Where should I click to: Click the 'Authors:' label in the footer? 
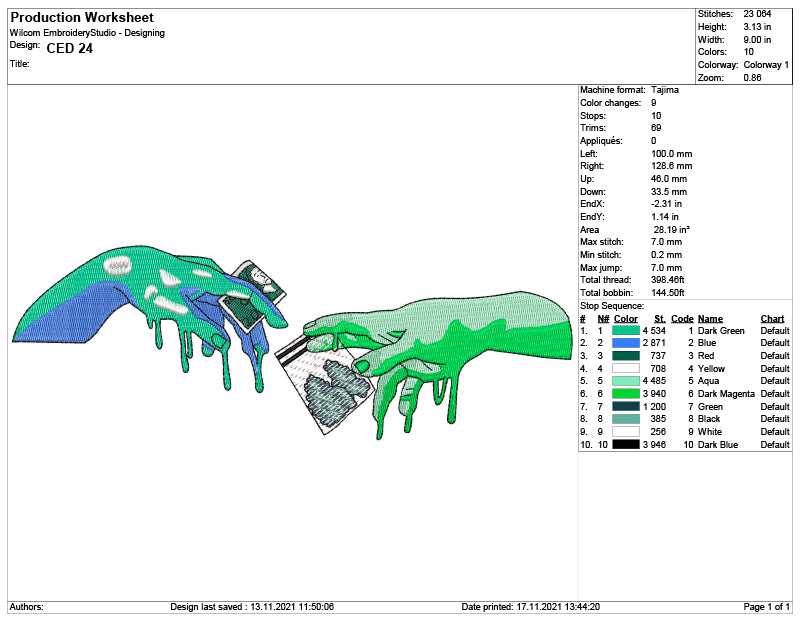pyautogui.click(x=27, y=607)
